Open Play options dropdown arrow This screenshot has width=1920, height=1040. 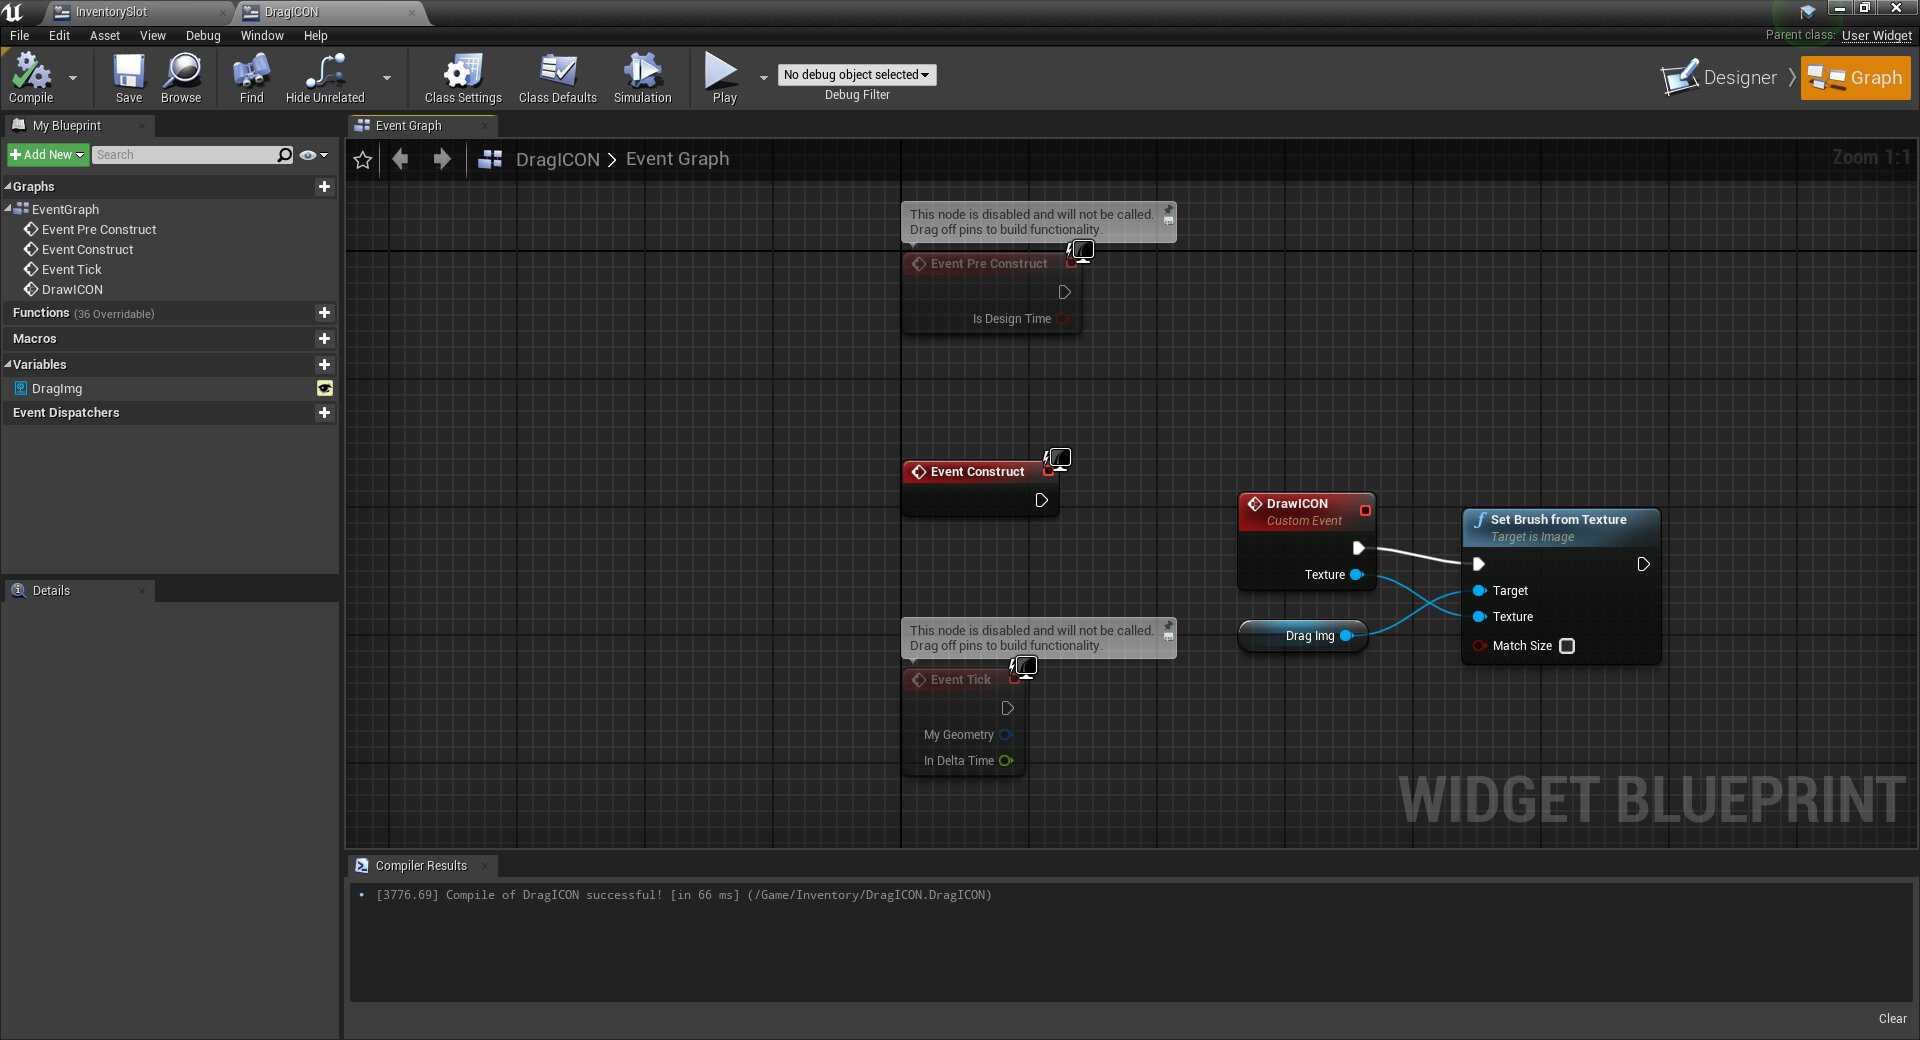click(x=764, y=78)
